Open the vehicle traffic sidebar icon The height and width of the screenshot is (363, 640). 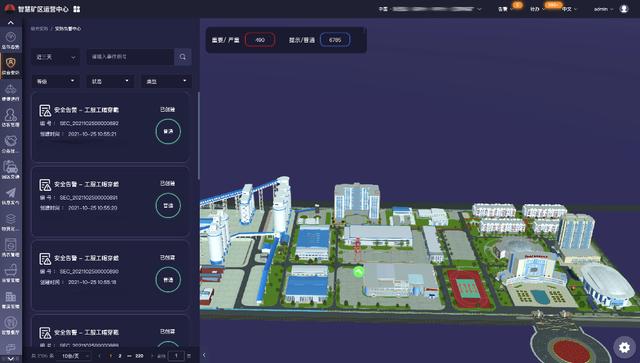[11, 169]
